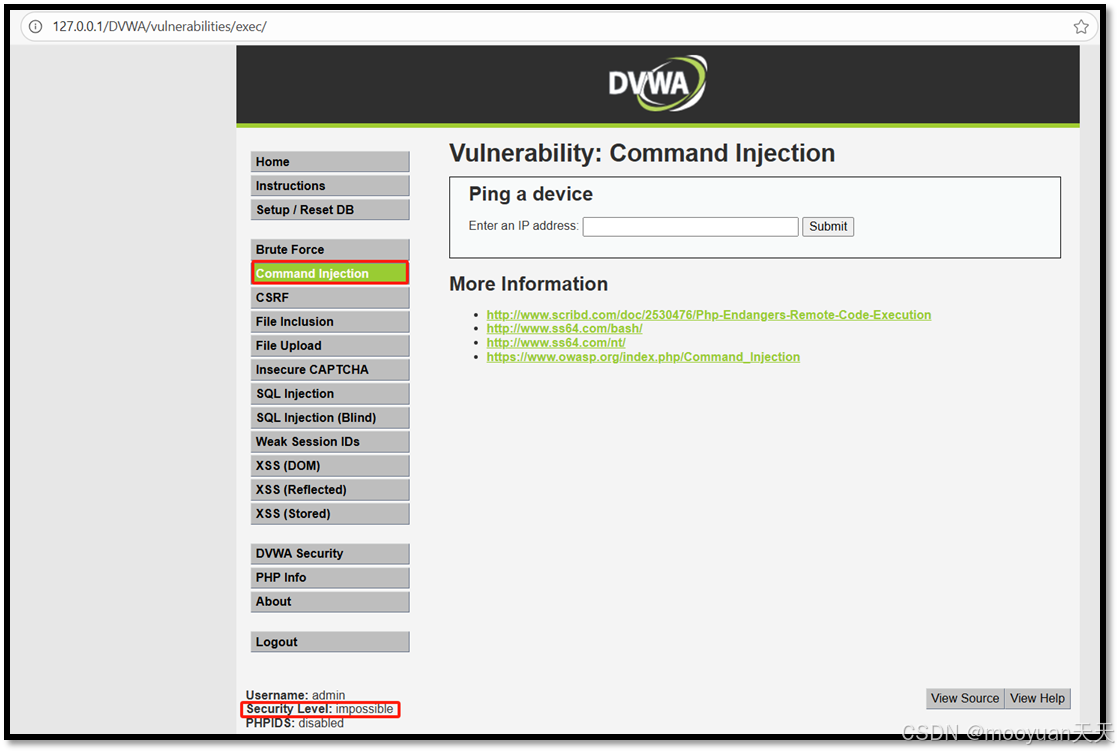Click Logout in the sidebar

pyautogui.click(x=330, y=642)
